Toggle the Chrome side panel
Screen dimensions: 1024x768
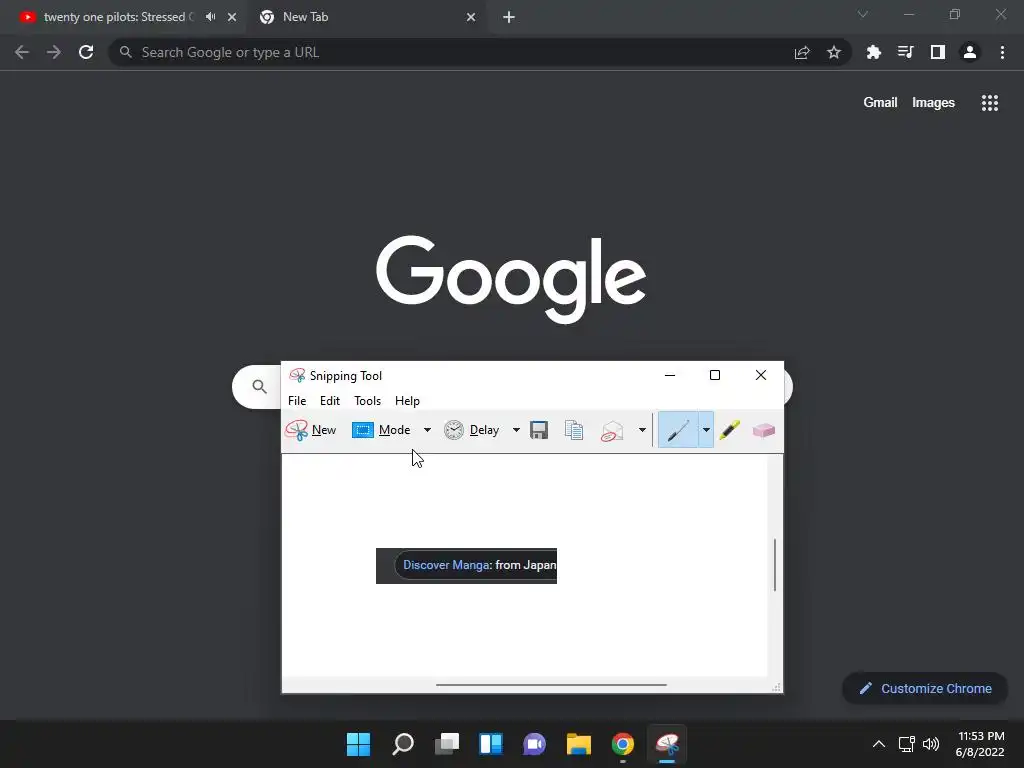tap(938, 52)
